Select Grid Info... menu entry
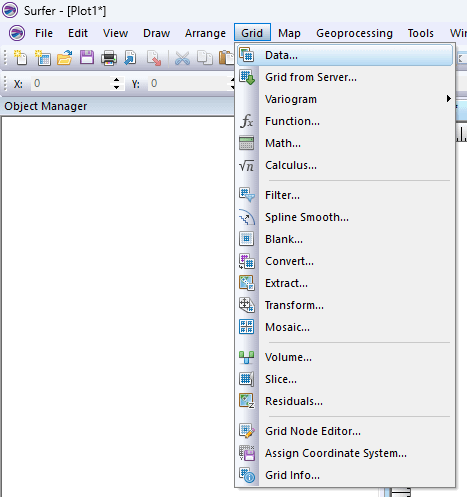Image resolution: width=467 pixels, height=497 pixels. coord(345,475)
